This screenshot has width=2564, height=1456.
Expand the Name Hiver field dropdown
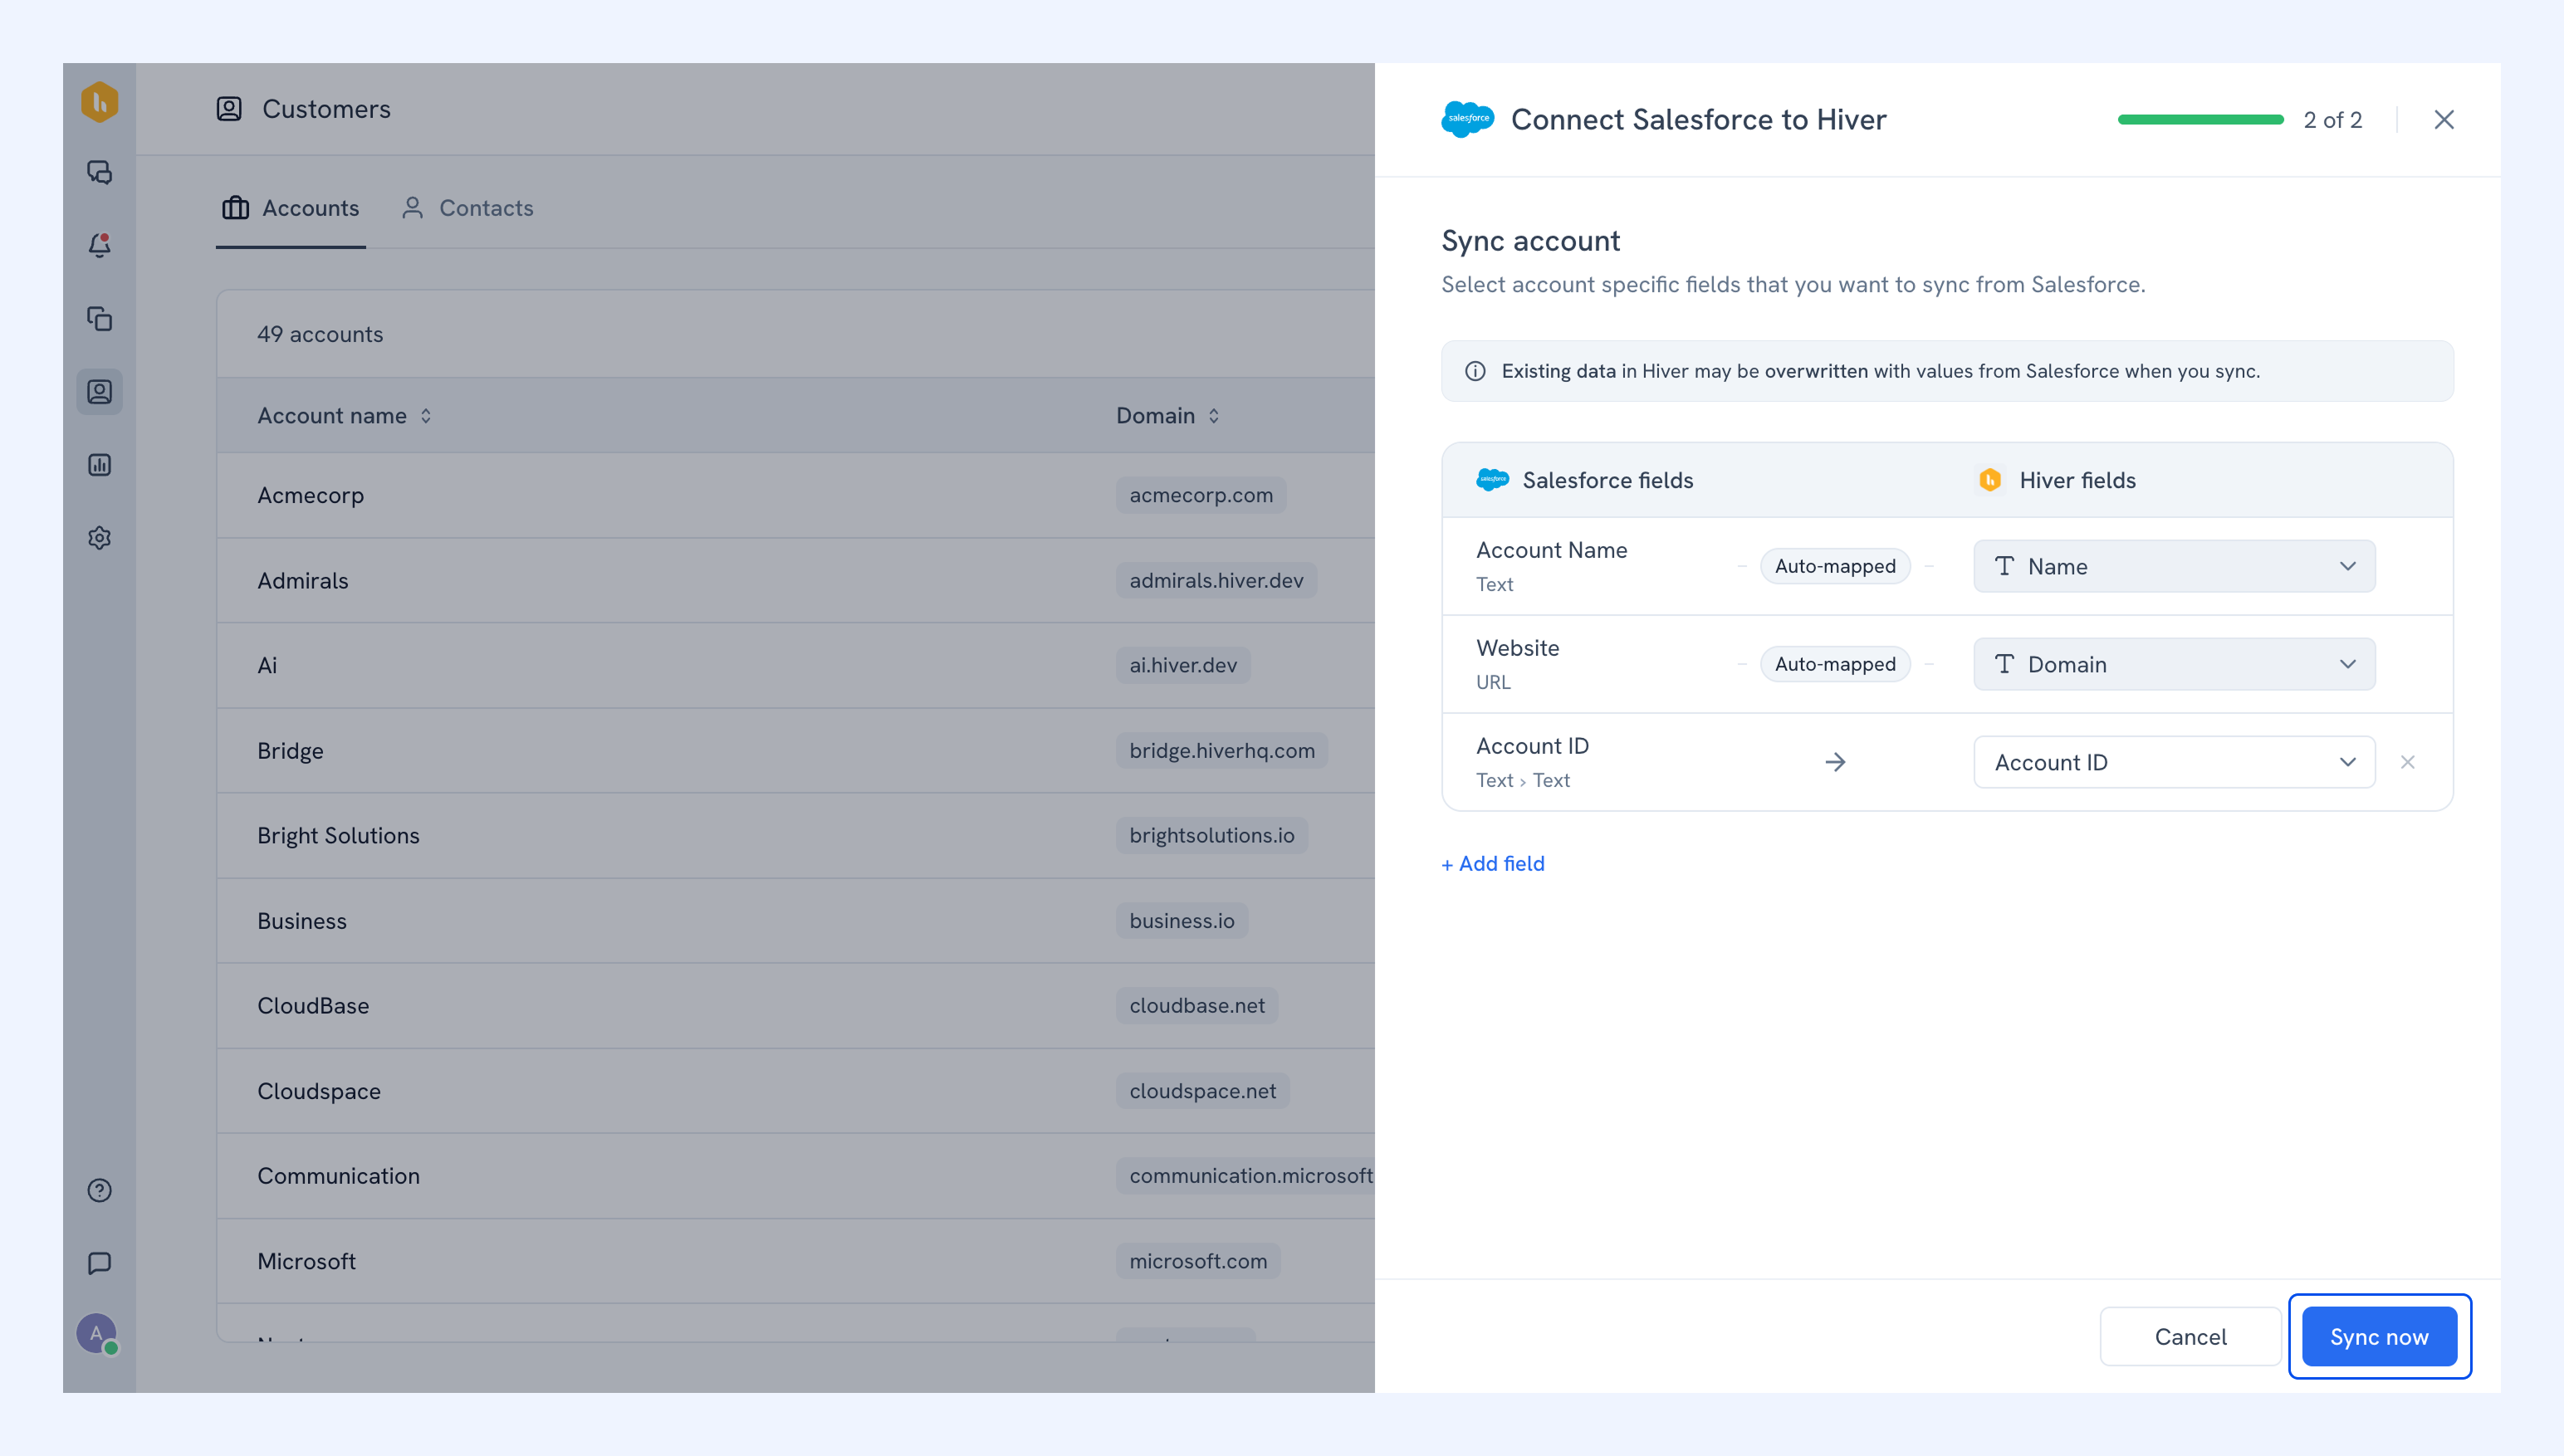[2174, 566]
